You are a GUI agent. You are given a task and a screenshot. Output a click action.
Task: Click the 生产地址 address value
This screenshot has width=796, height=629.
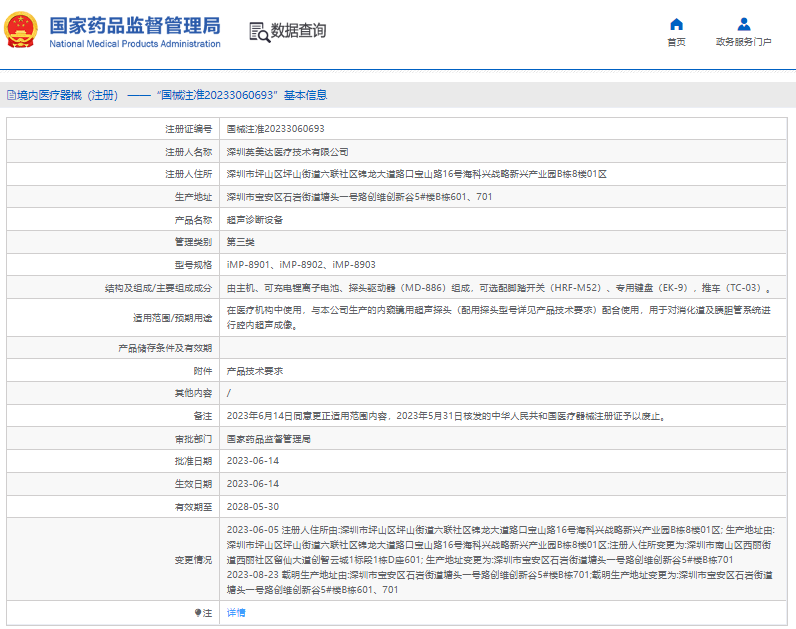point(359,197)
